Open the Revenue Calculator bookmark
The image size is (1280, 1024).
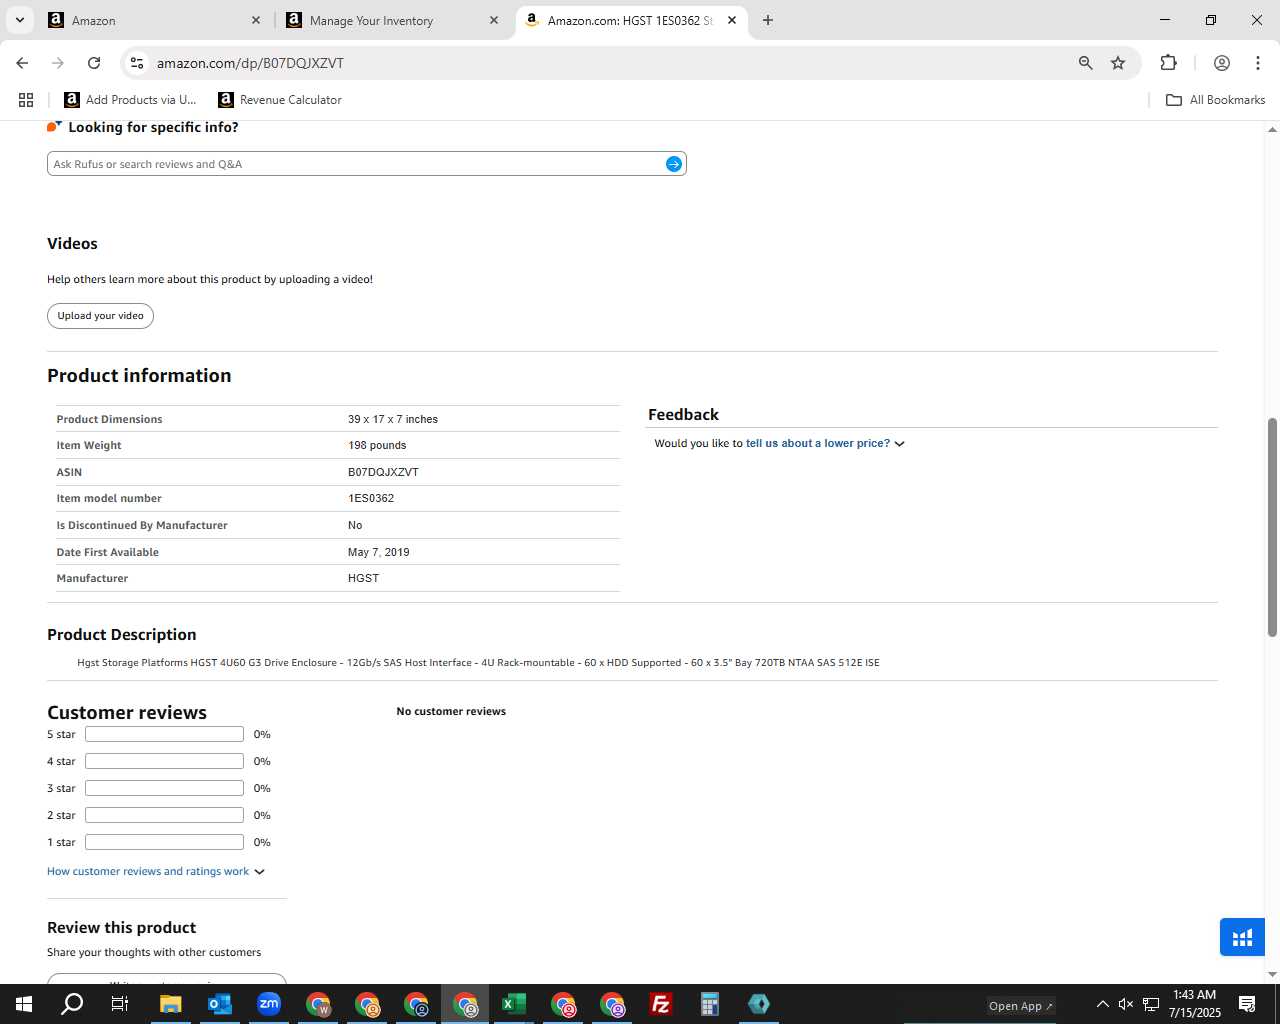coord(280,100)
